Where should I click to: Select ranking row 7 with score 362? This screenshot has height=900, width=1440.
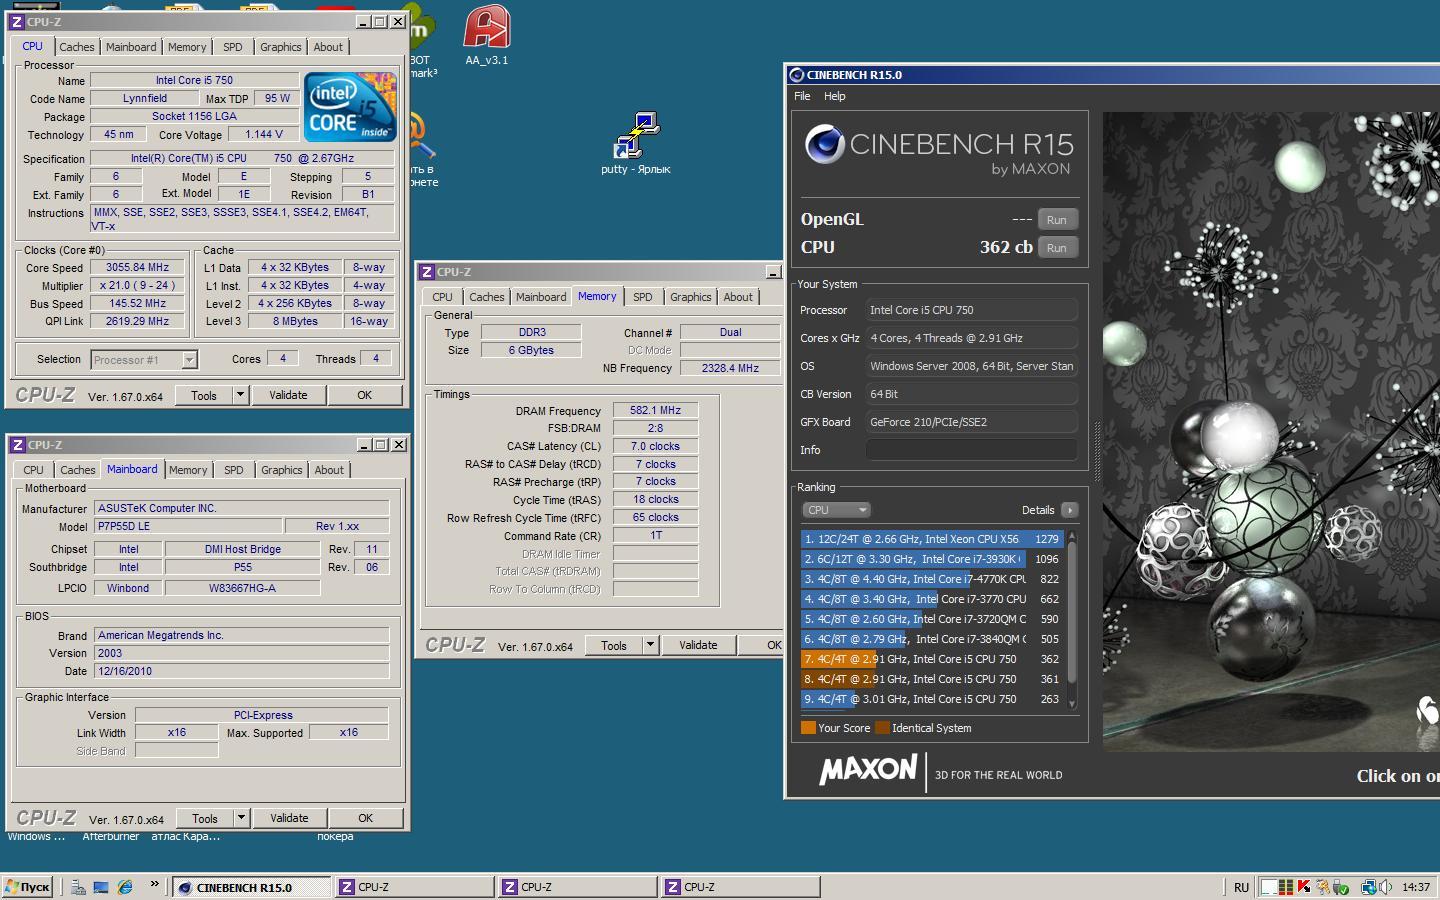pyautogui.click(x=933, y=659)
